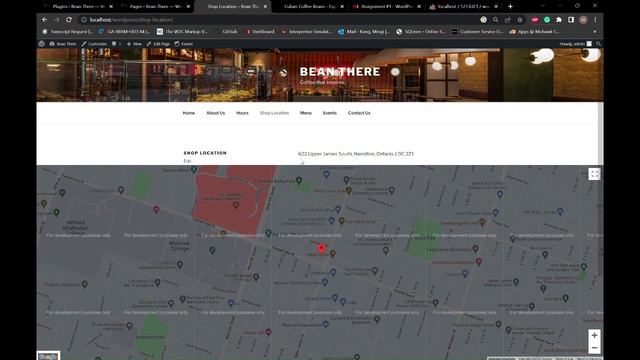Click Events in WordPress admin bar
This screenshot has width=640, height=360.
[184, 44]
